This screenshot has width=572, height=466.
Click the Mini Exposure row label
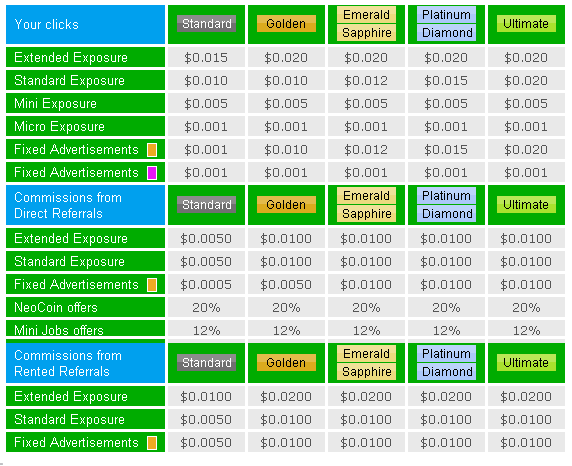coord(85,103)
